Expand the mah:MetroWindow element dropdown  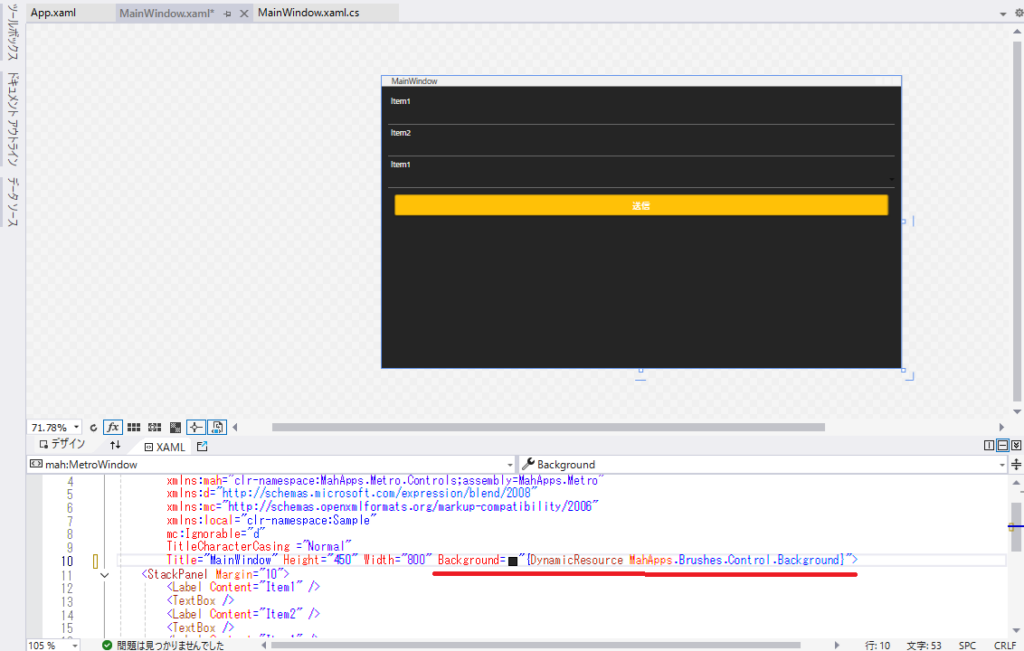click(510, 465)
